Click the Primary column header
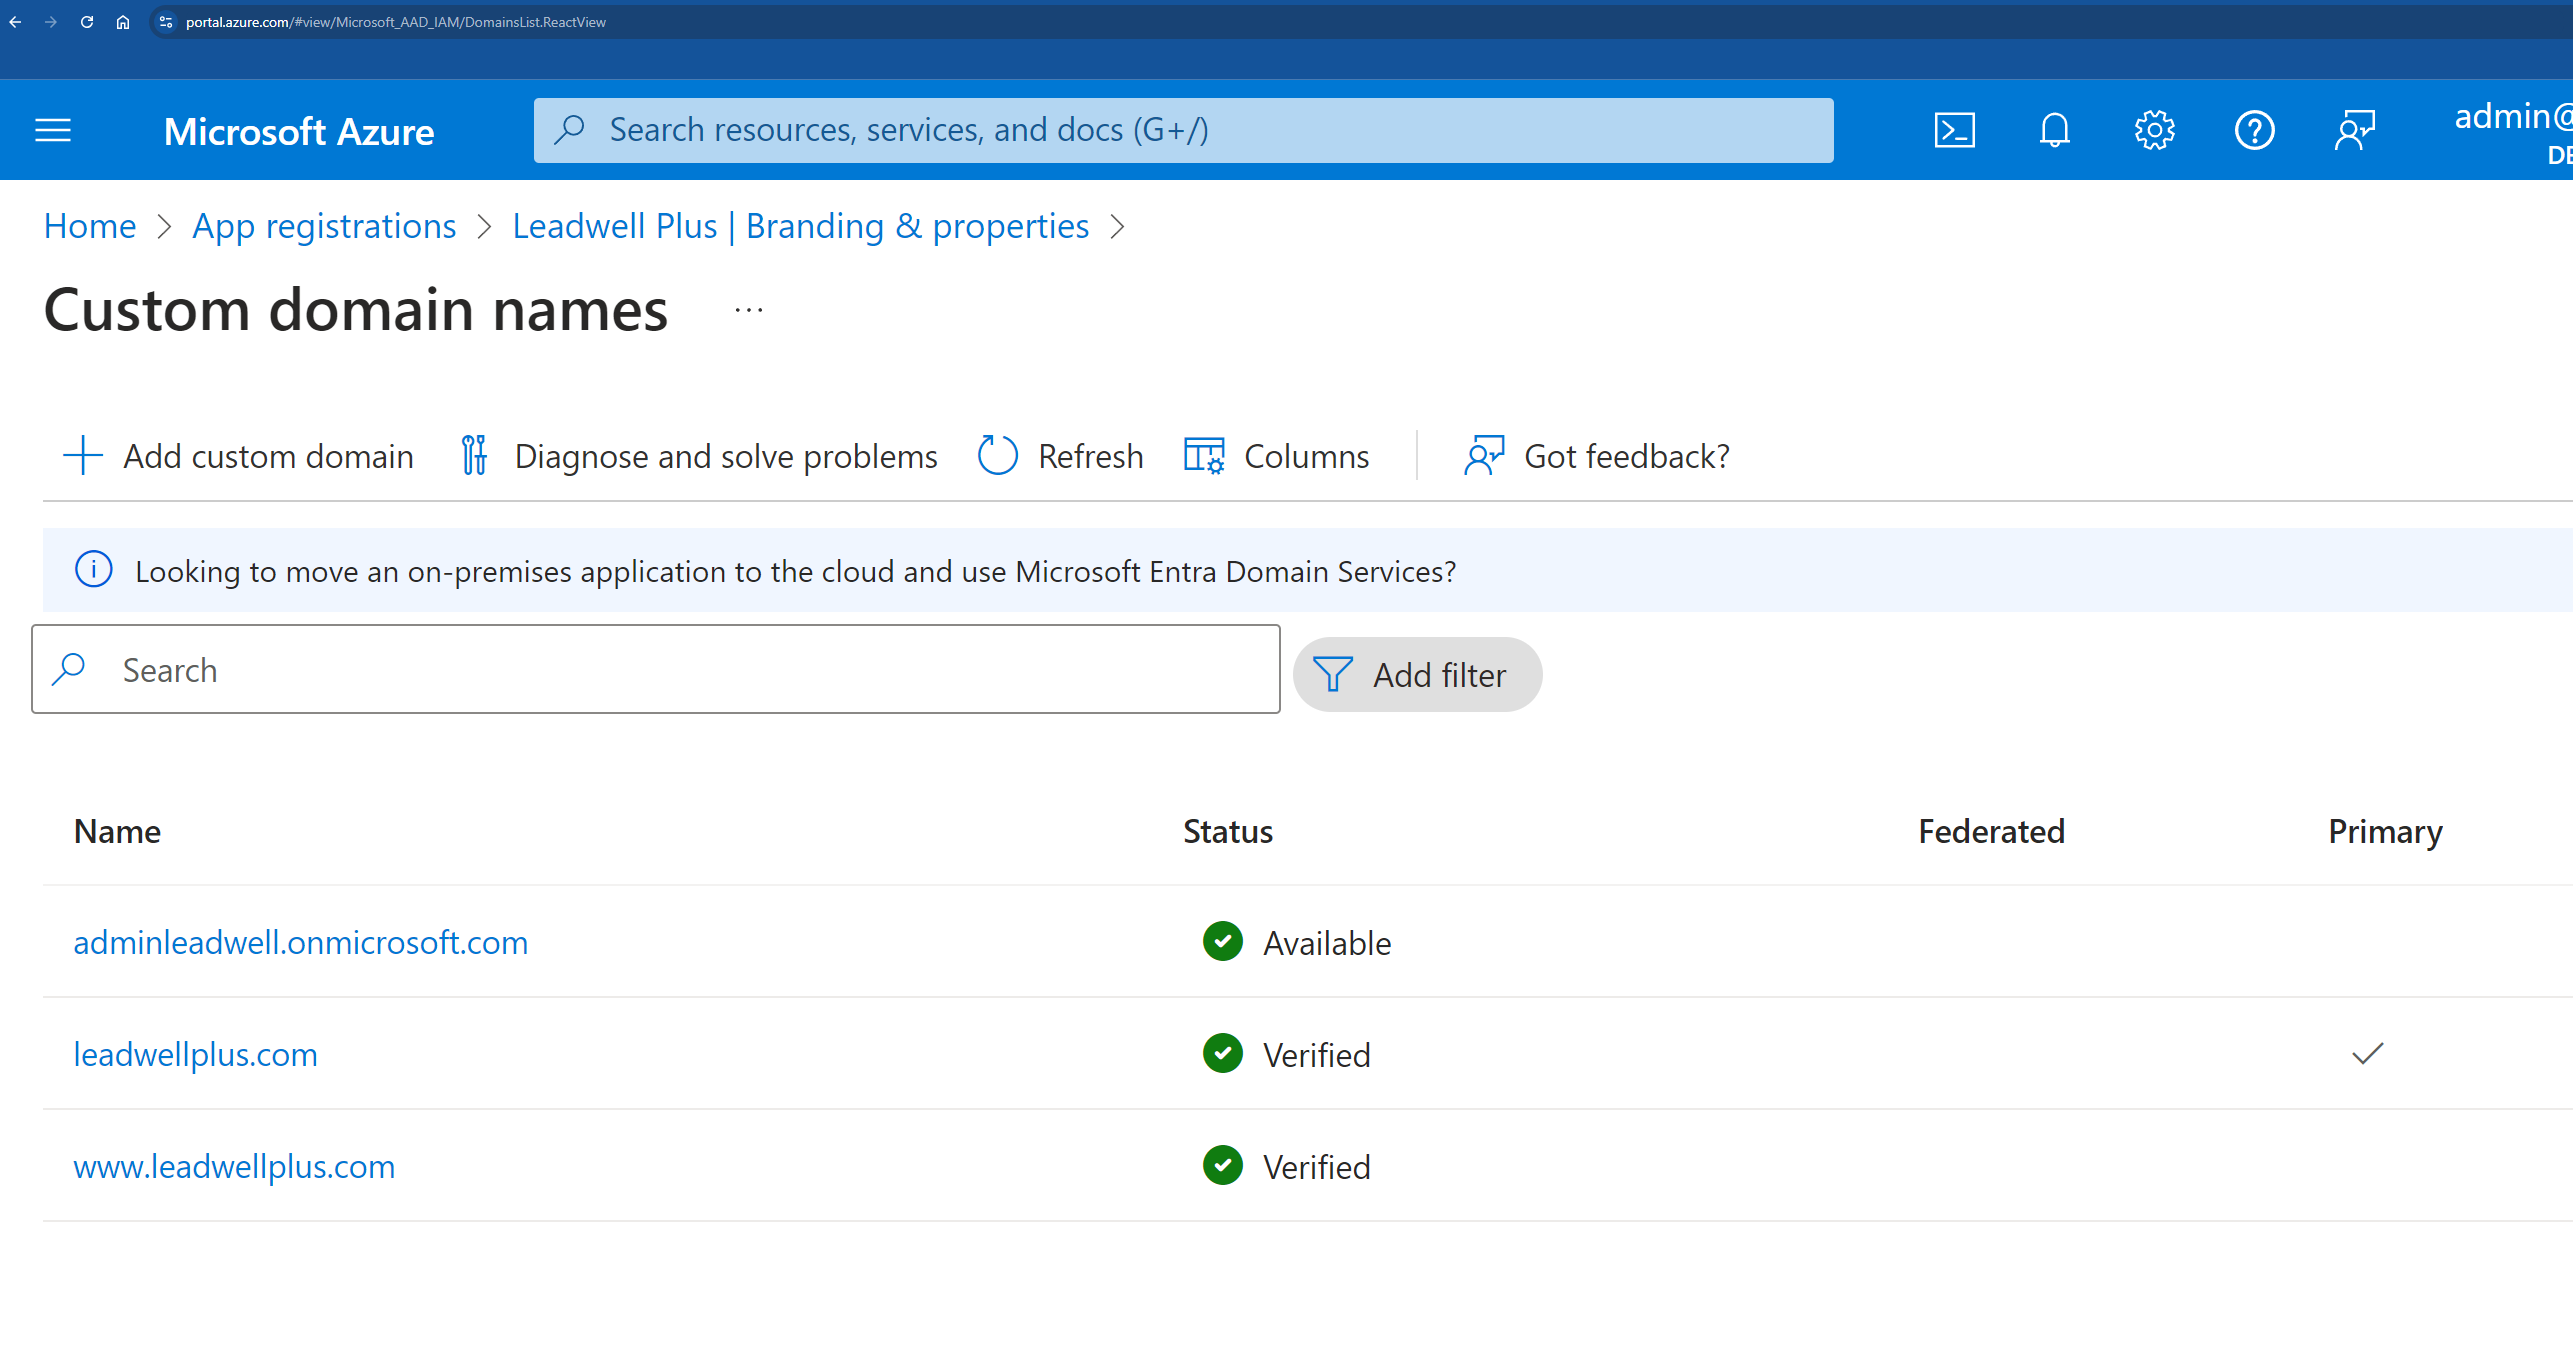This screenshot has height=1368, width=2573. coord(2385,831)
